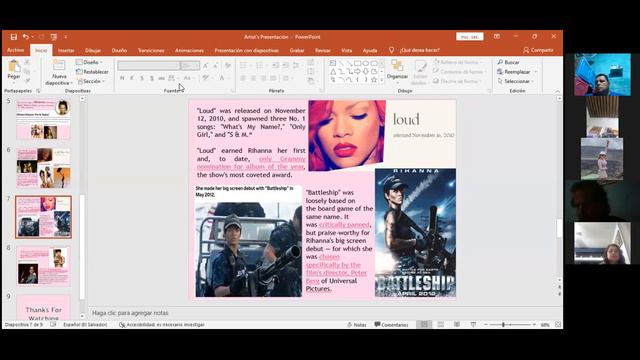Click the notes pane placeholder text
Screen dimensions: 640x360
point(130,313)
